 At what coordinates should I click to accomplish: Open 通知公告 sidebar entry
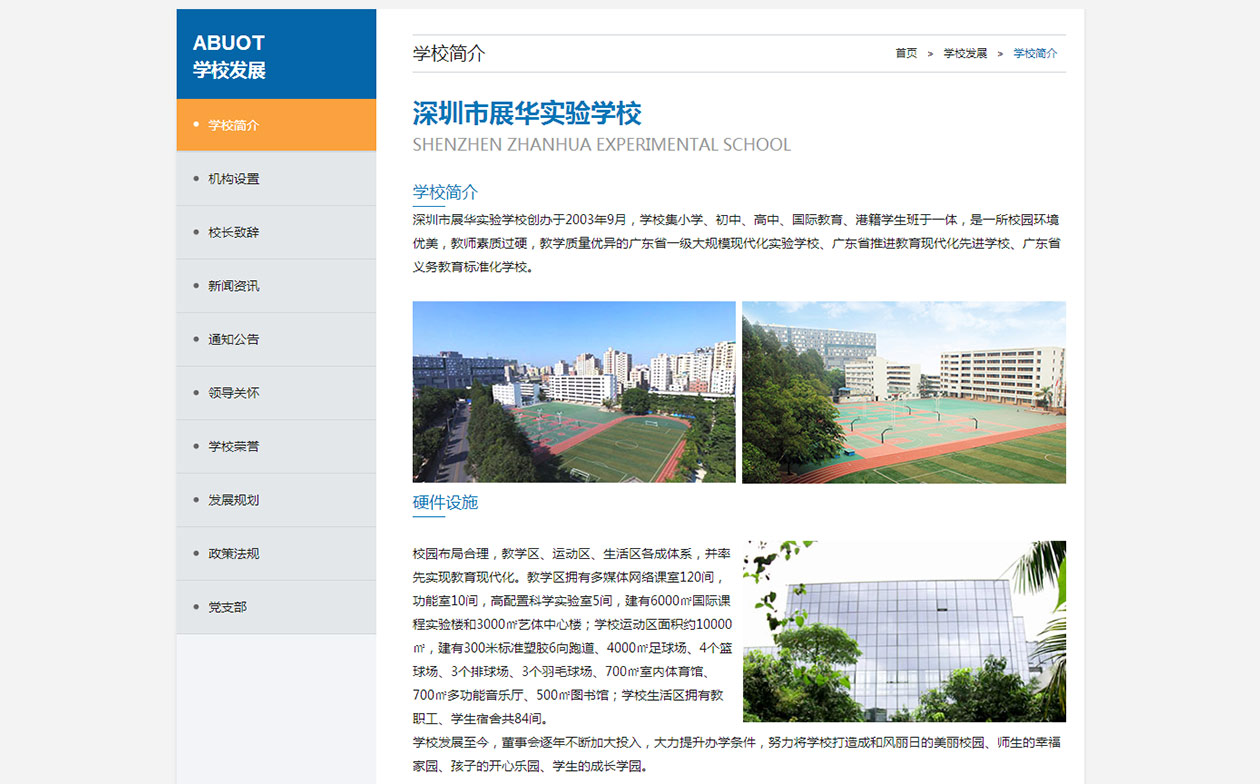[x=276, y=339]
